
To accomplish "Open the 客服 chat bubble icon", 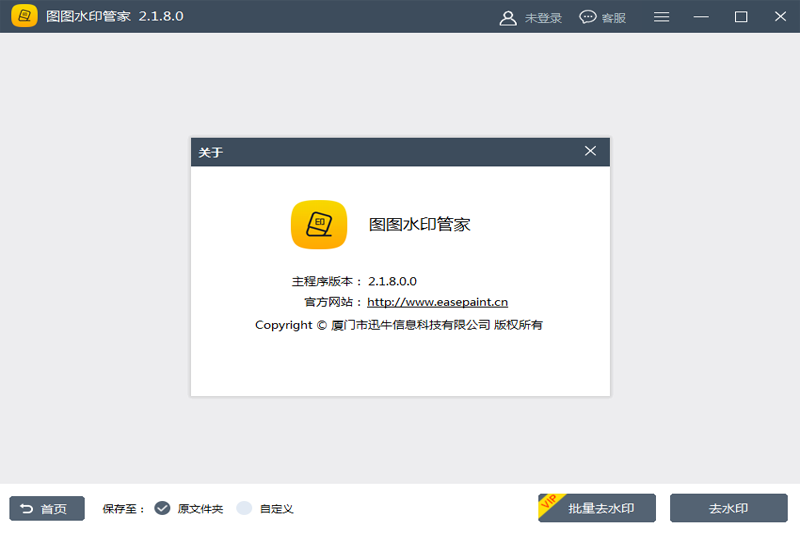I will click(x=588, y=17).
